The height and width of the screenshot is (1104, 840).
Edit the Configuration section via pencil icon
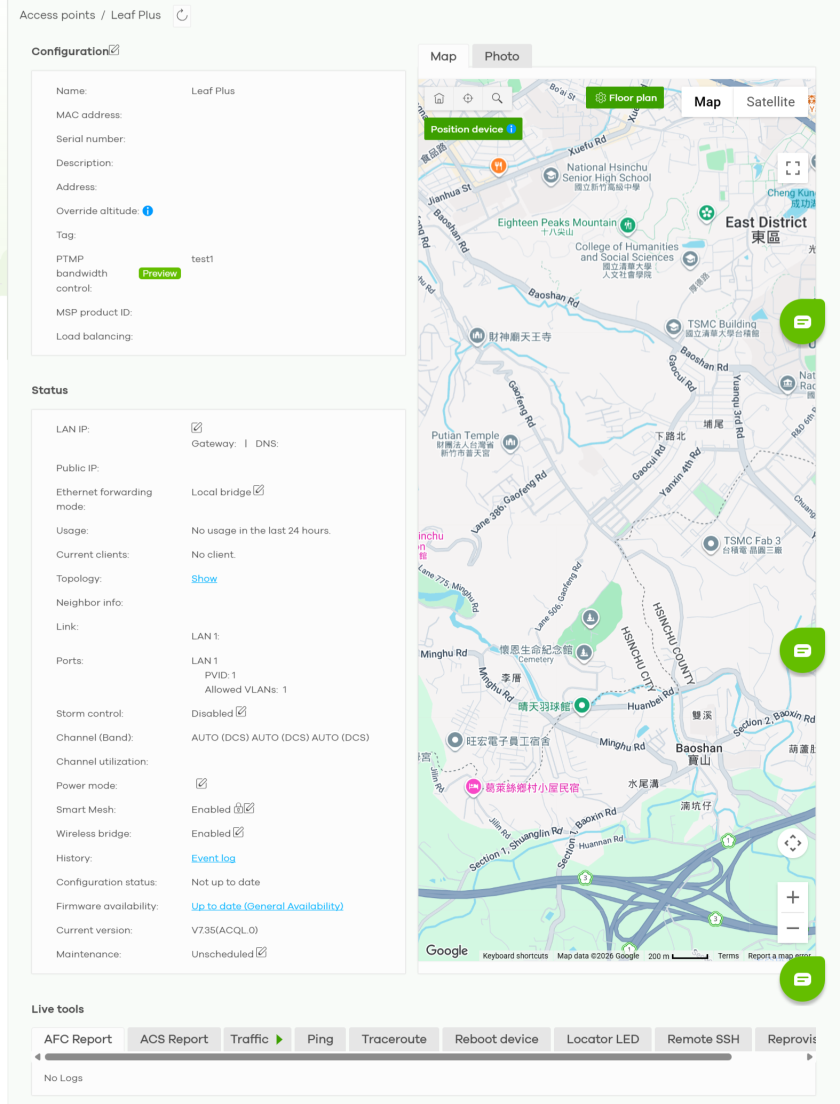pos(114,50)
